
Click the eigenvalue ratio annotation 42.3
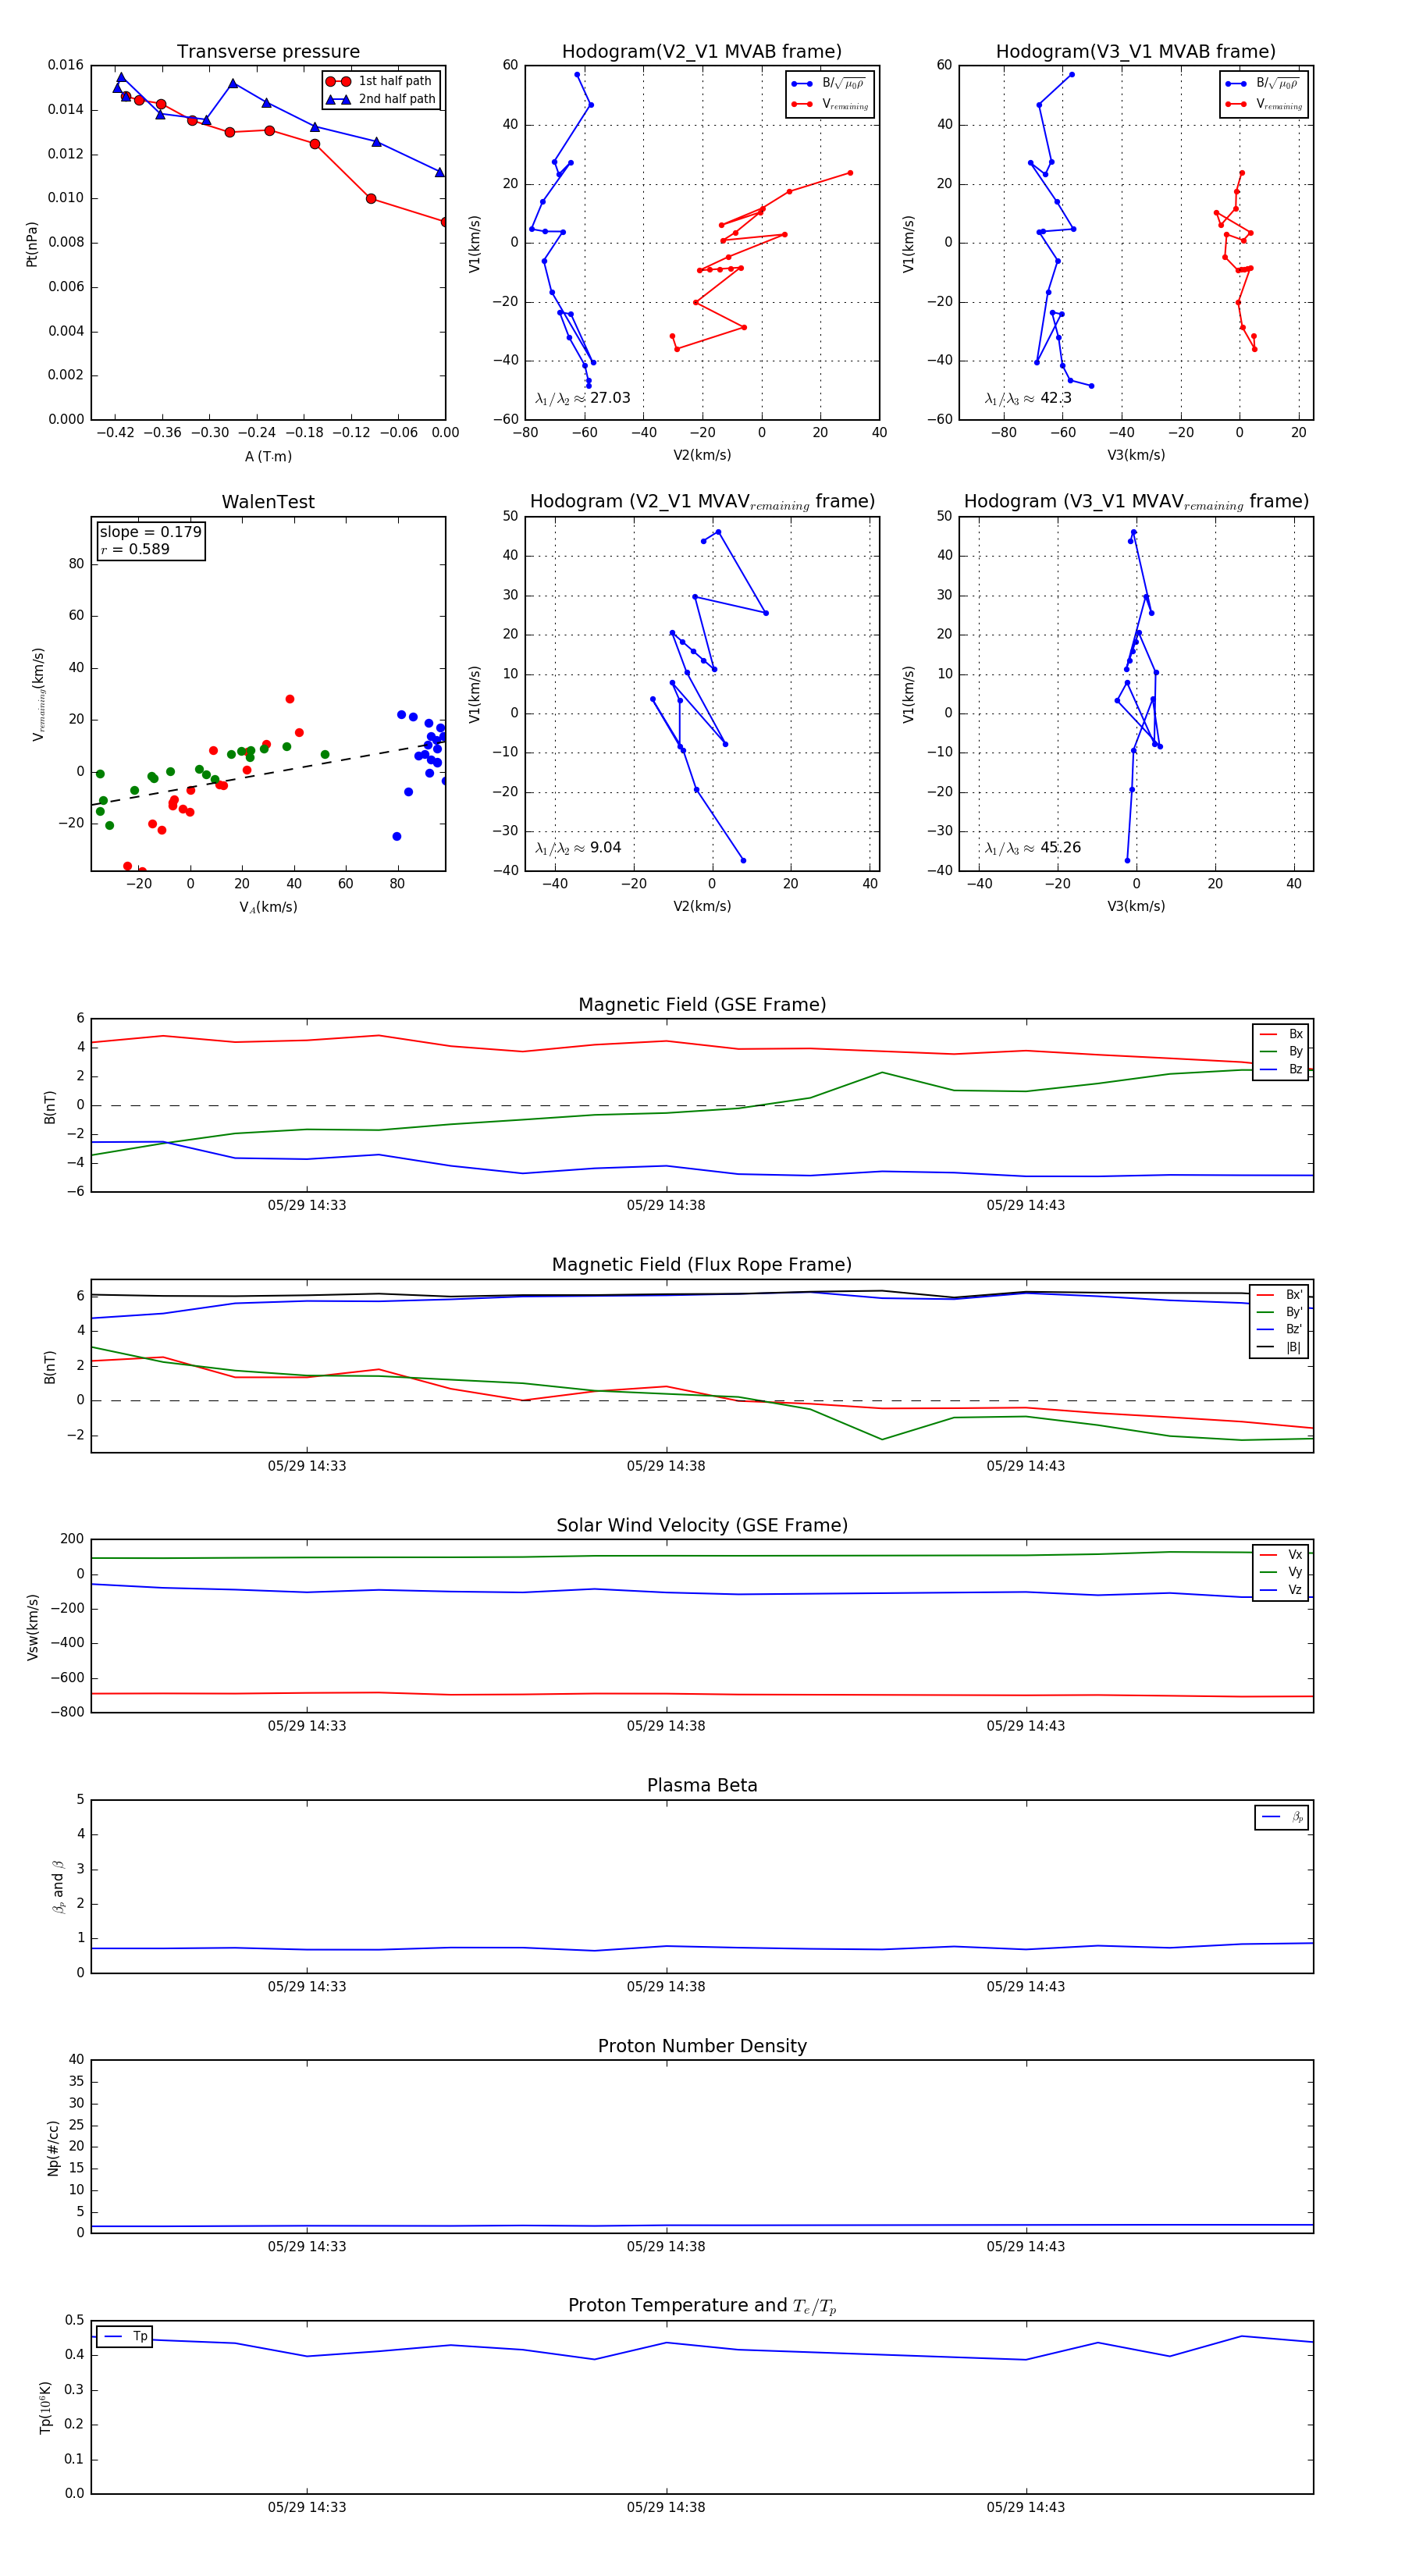pos(1028,398)
